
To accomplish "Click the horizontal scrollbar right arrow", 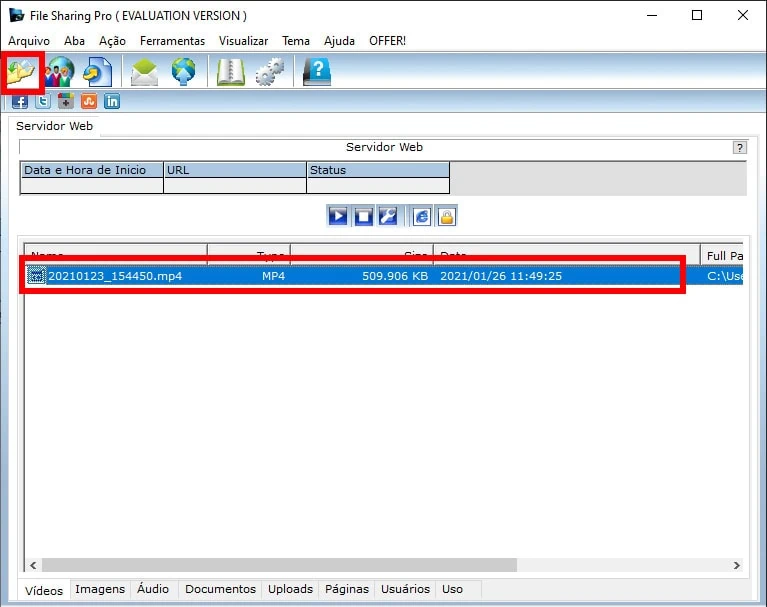I will tap(737, 565).
